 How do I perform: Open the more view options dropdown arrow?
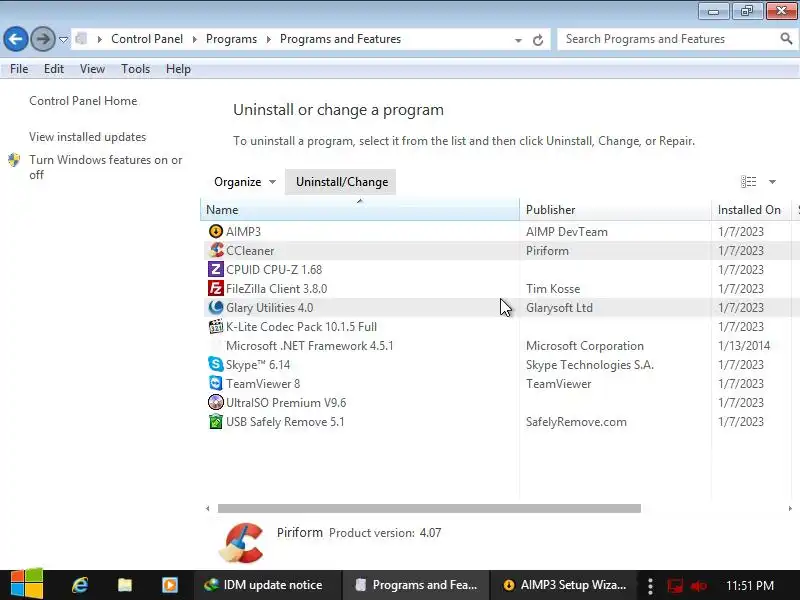772,182
